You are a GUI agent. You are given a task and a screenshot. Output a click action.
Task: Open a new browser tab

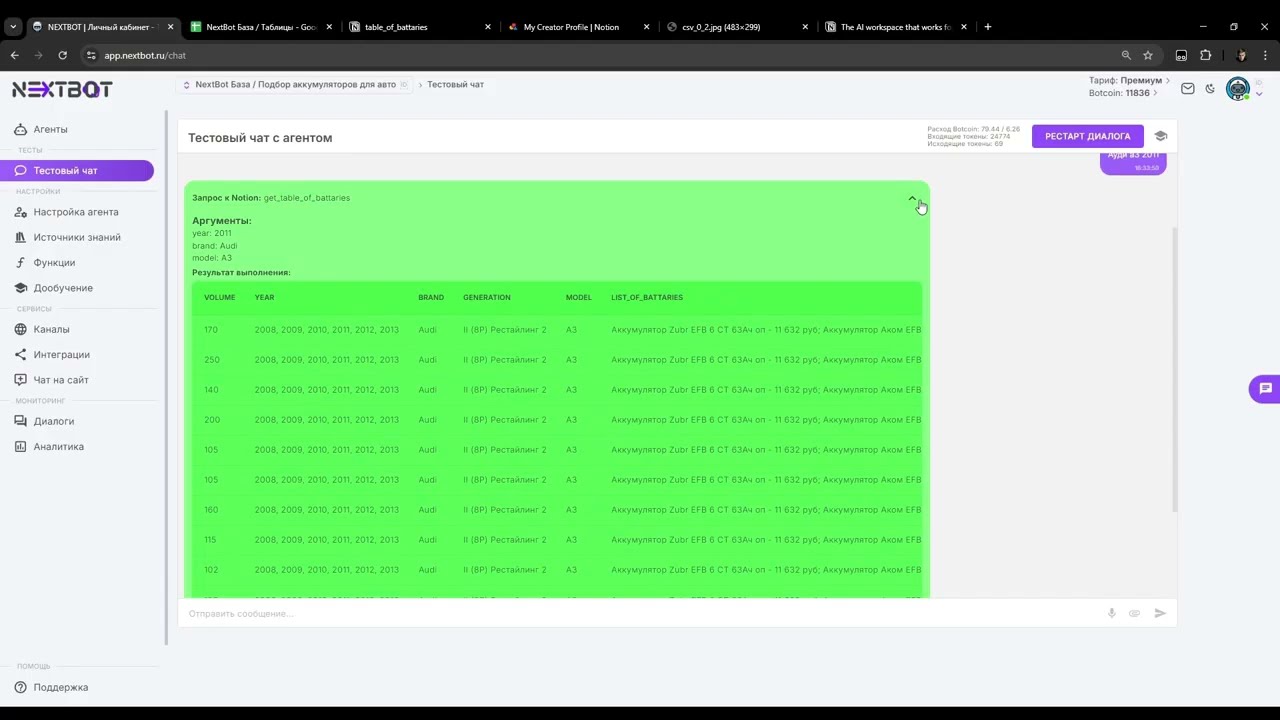coord(987,27)
